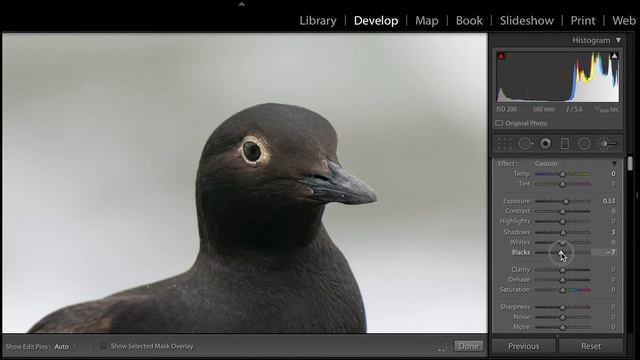
Task: Click the Exposure slider handle
Action: tap(566, 201)
